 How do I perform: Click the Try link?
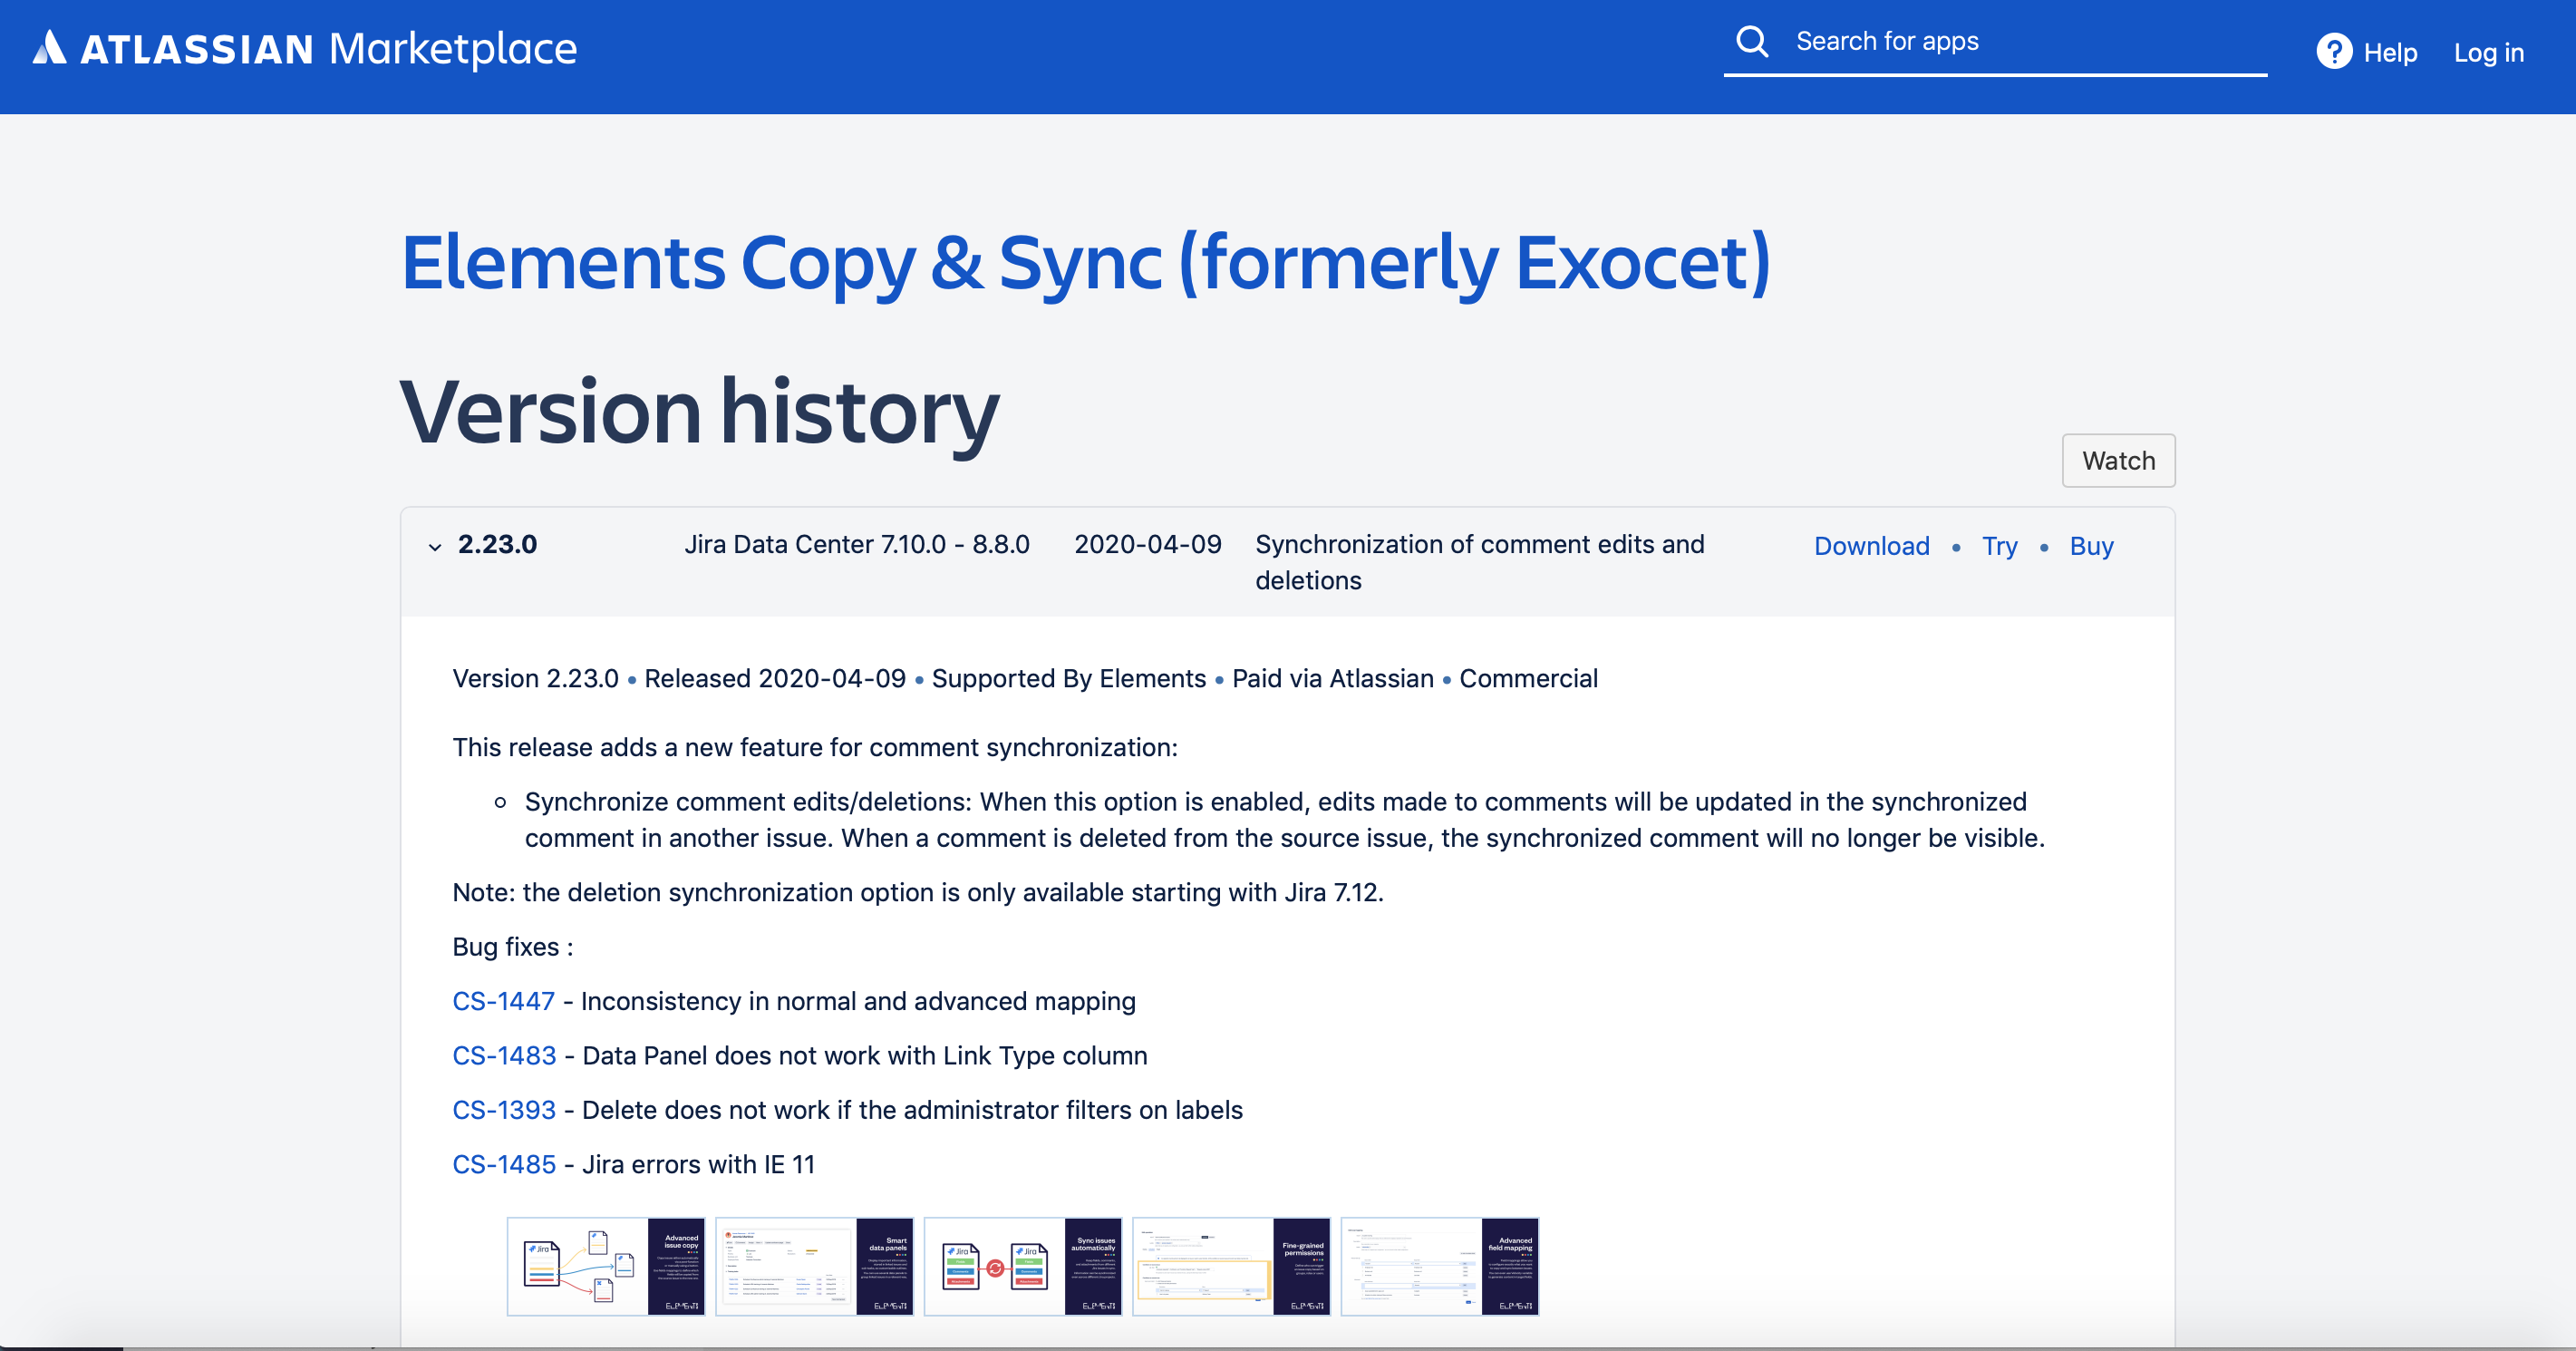pyautogui.click(x=1999, y=546)
